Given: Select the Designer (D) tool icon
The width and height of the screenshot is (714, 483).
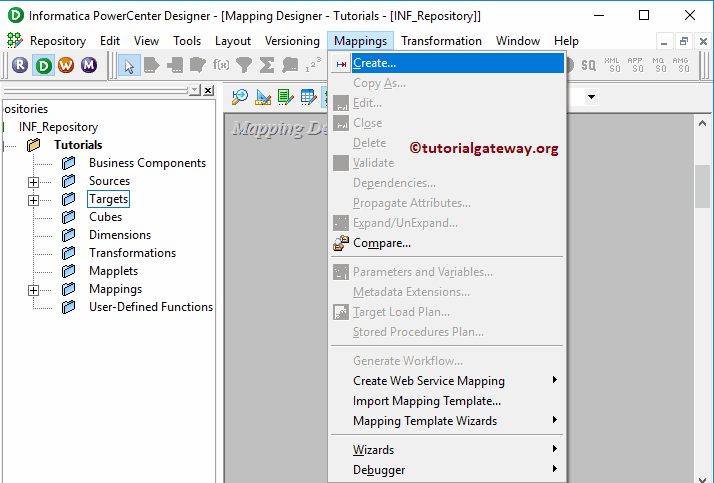Looking at the screenshot, I should pyautogui.click(x=43, y=65).
